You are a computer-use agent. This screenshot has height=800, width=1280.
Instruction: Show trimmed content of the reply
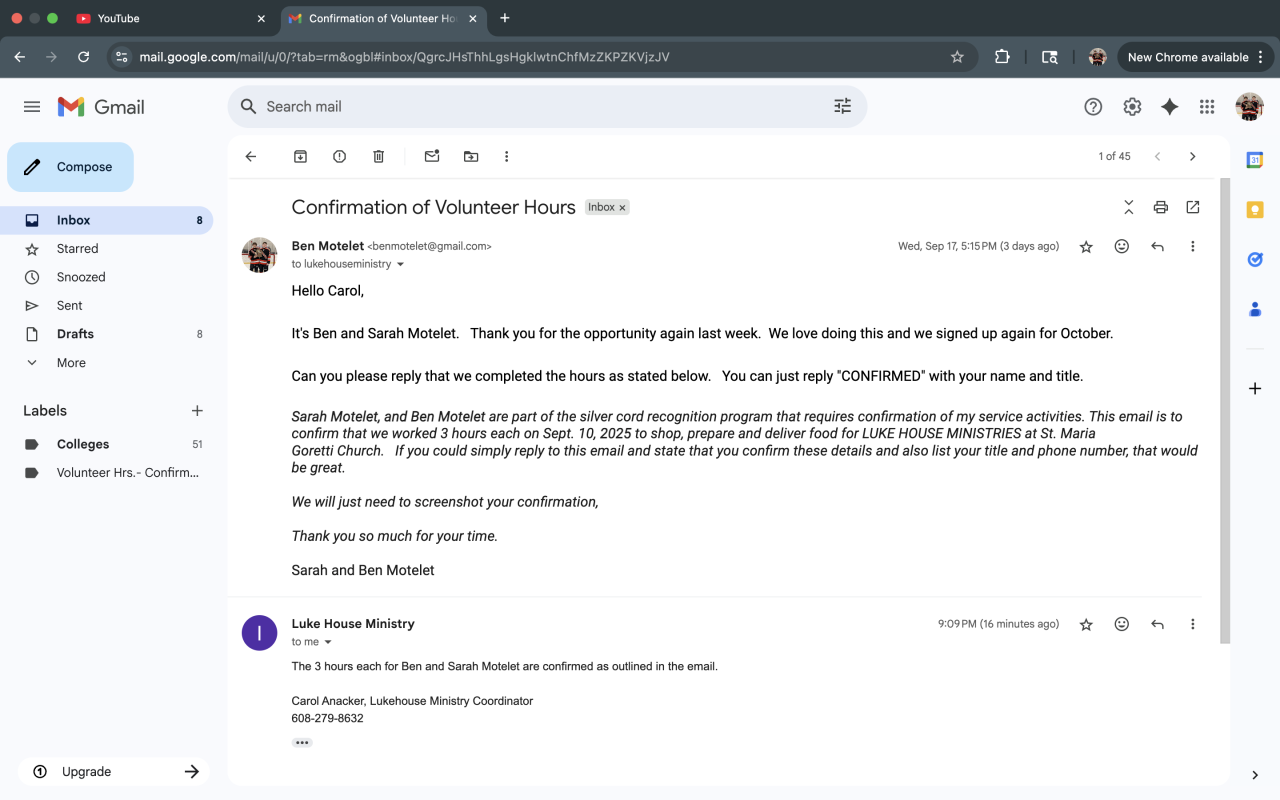point(302,743)
